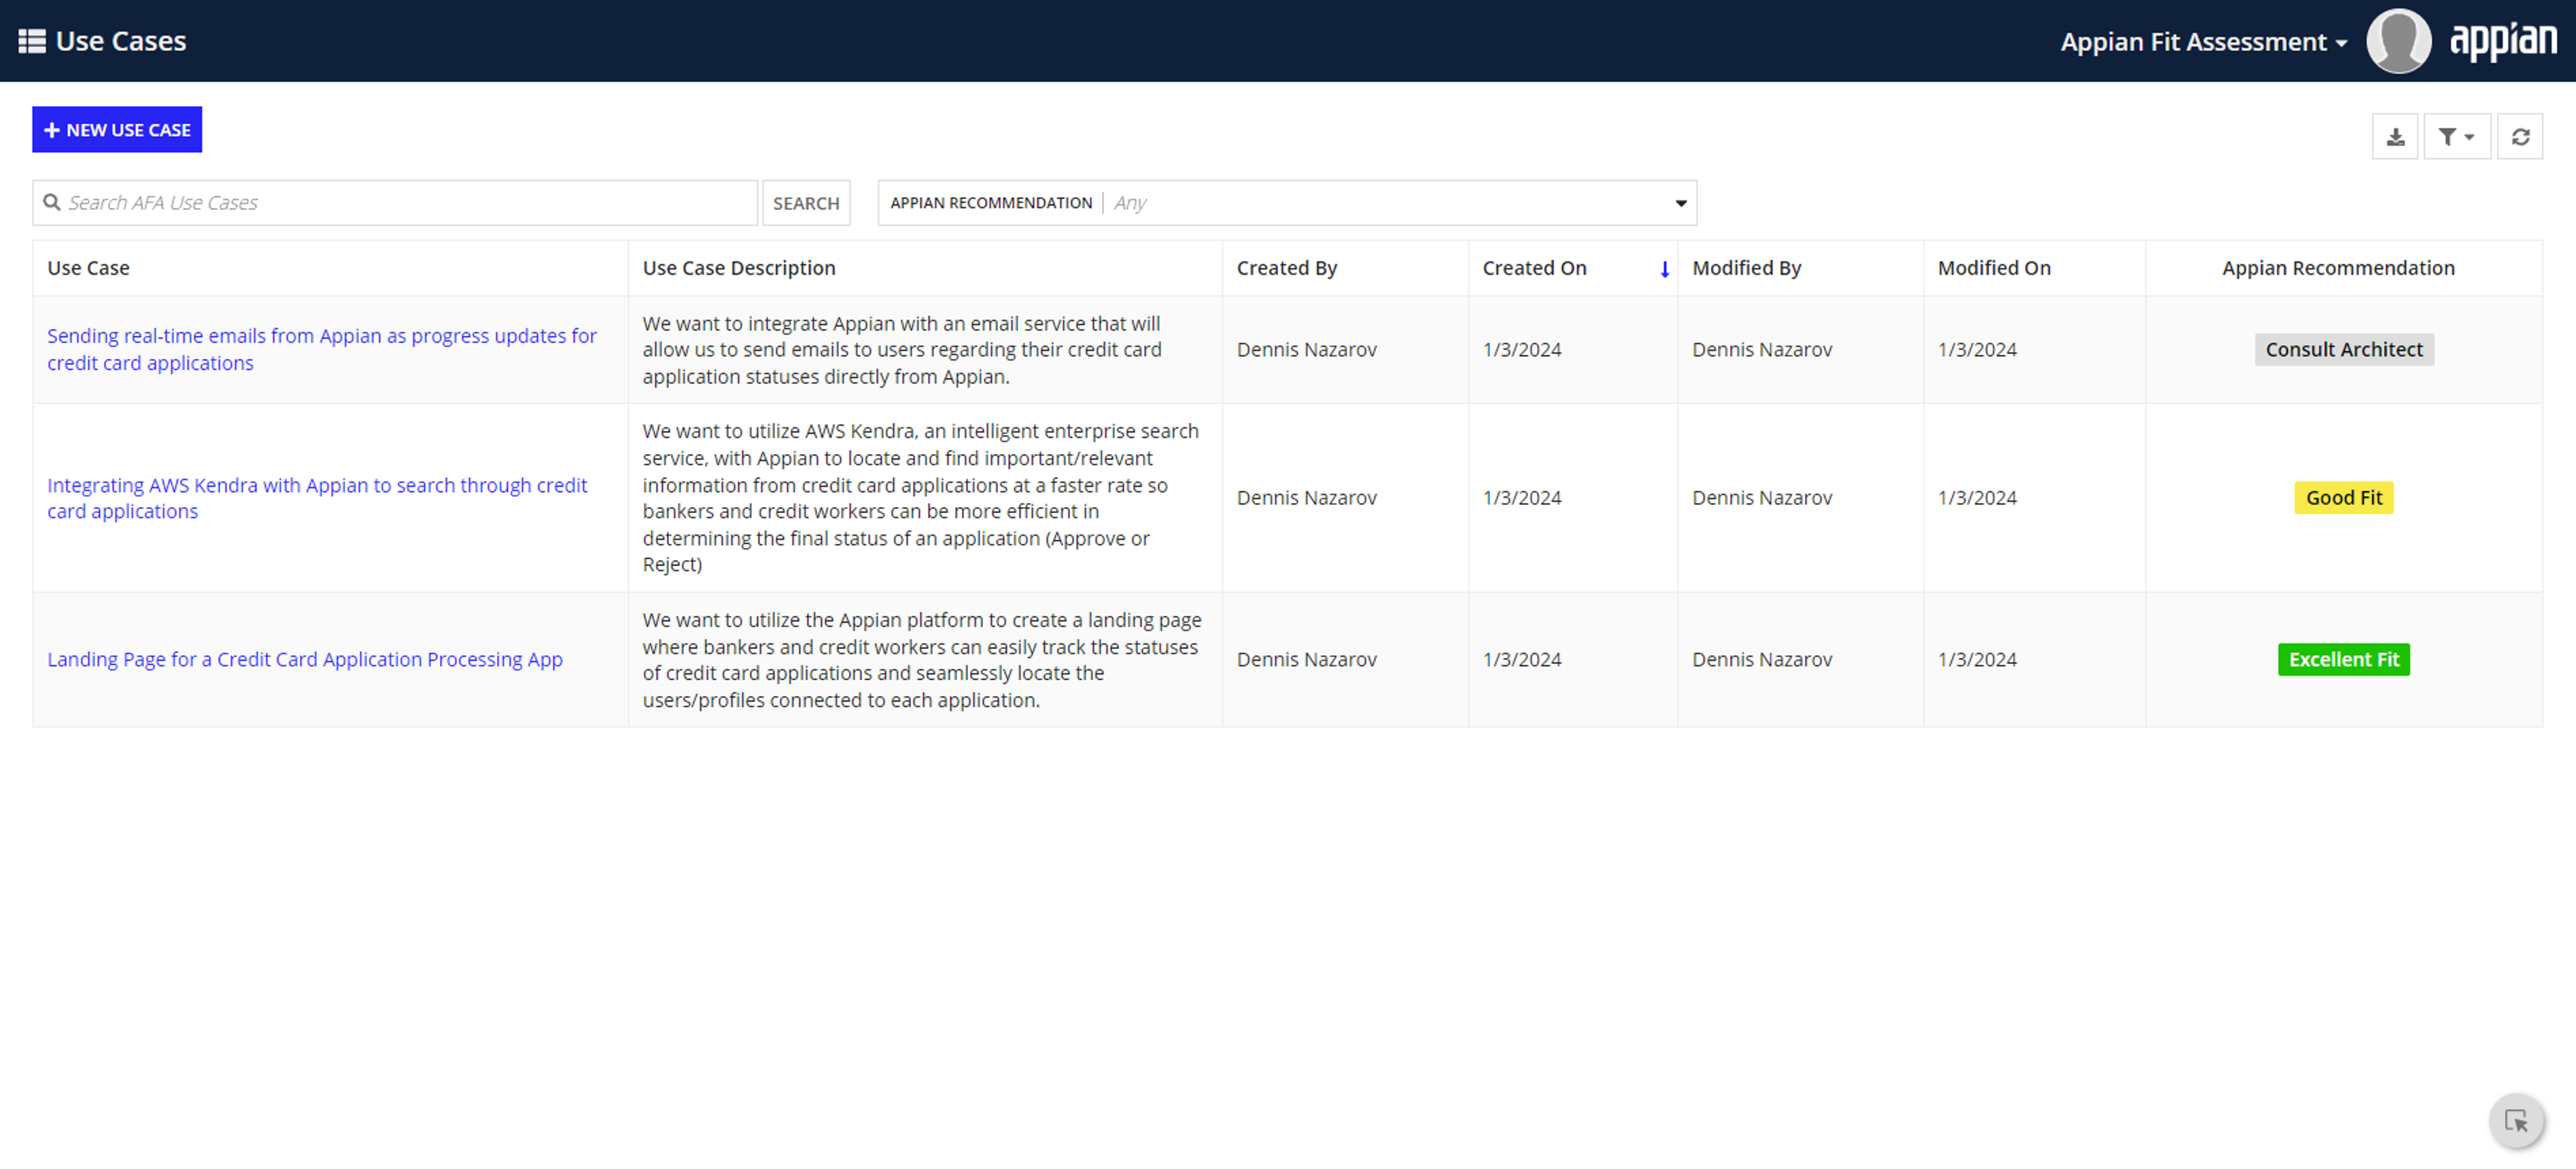Expand the Appian Recommendation filter dropdown

pyautogui.click(x=1287, y=203)
